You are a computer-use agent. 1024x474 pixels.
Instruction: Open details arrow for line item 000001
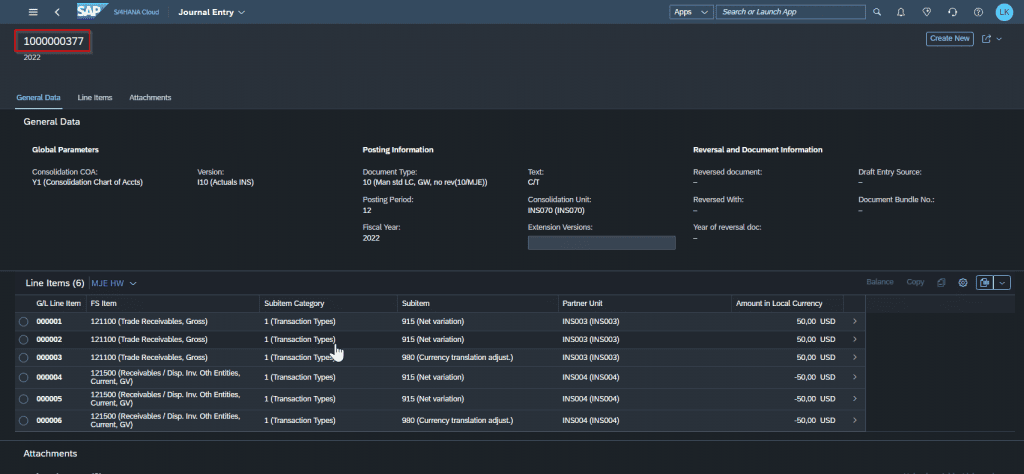[x=855, y=321]
